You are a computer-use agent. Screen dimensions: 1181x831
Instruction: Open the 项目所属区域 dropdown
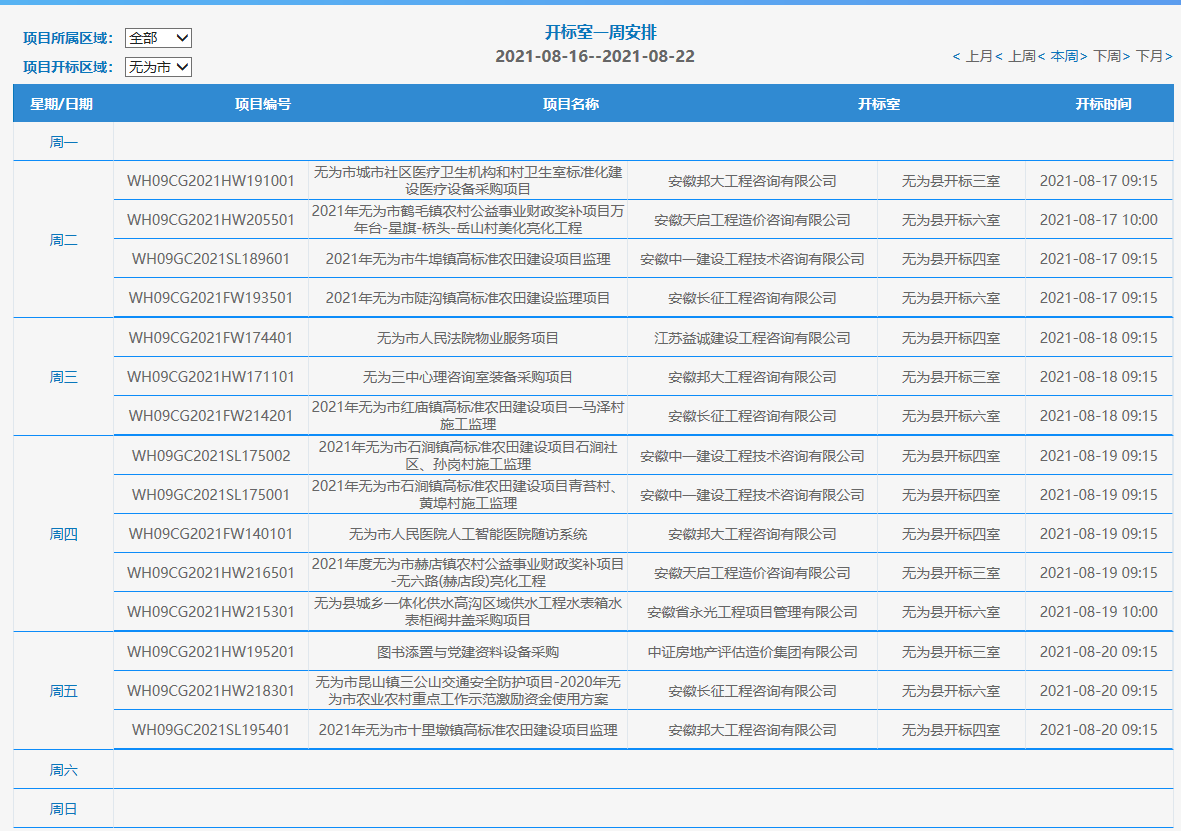[x=158, y=38]
